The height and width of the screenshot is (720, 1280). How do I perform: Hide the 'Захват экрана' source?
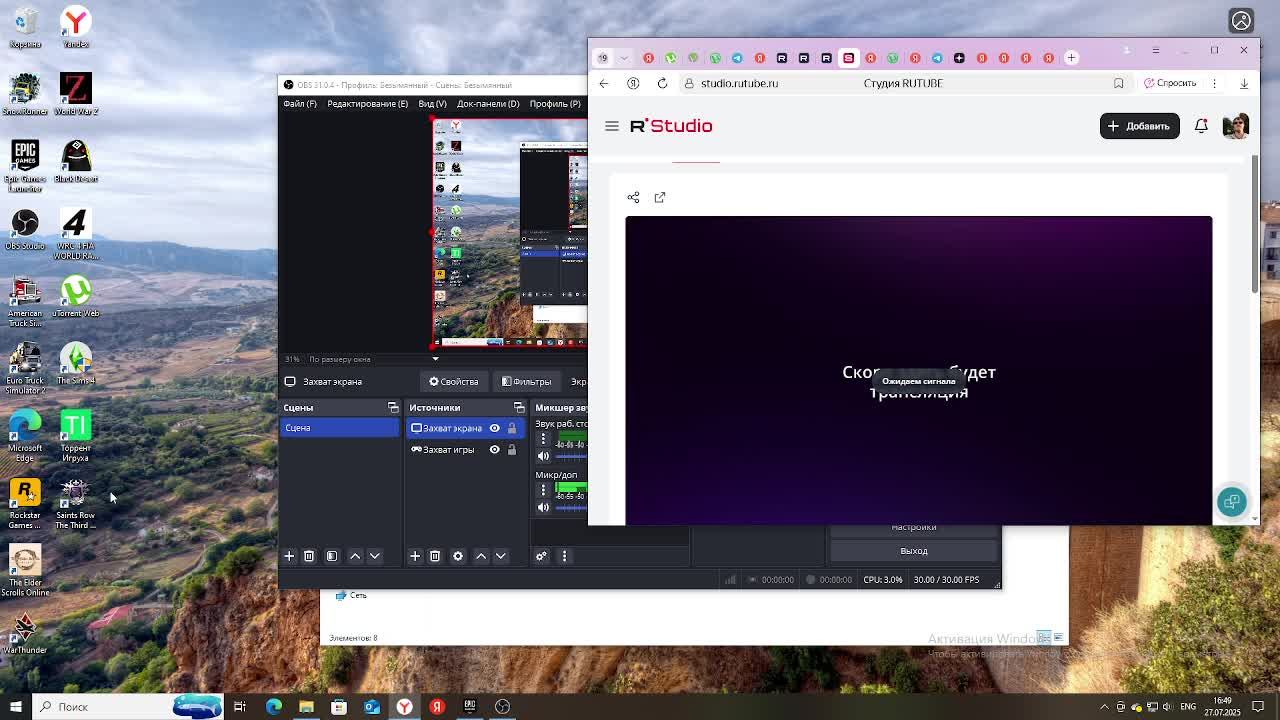(494, 428)
